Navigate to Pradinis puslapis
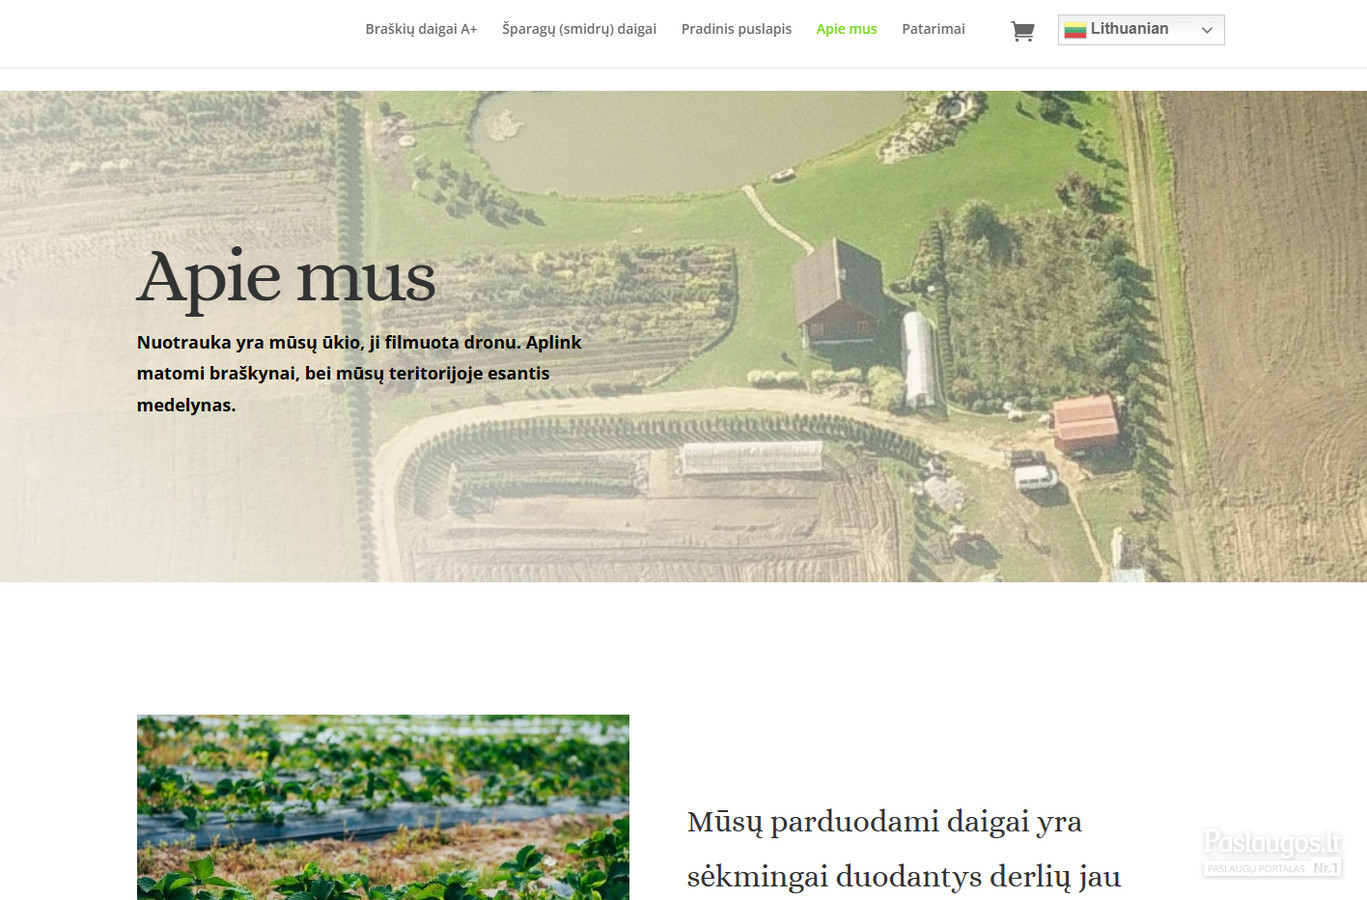1367x900 pixels. pos(736,29)
